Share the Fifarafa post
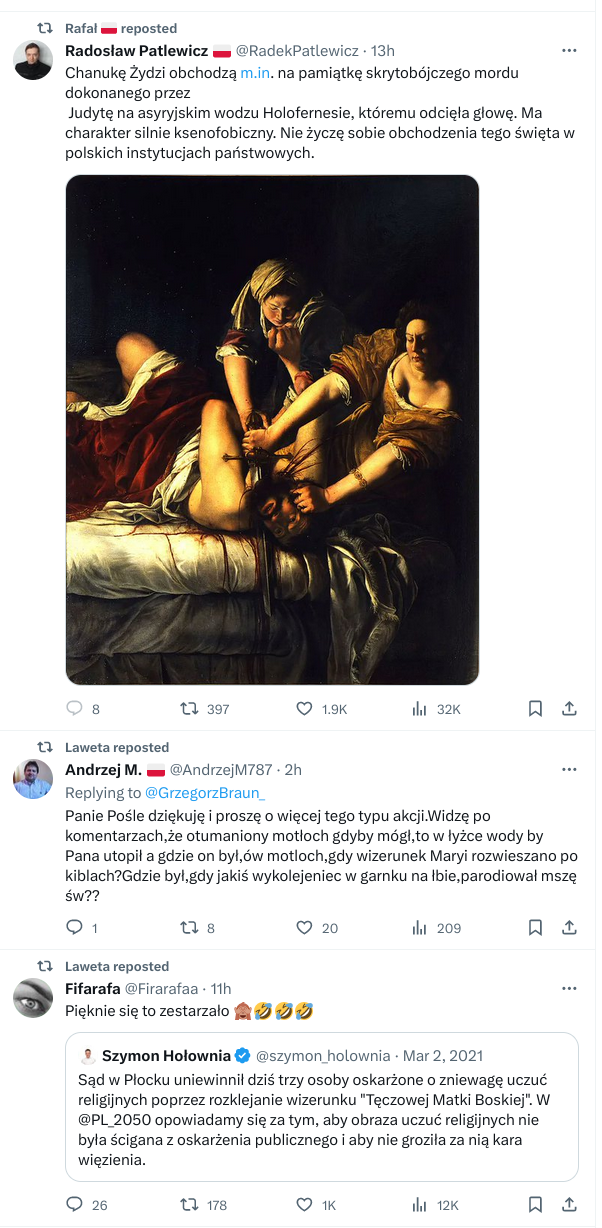Image resolution: width=602 pixels, height=1228 pixels. pyautogui.click(x=569, y=1205)
